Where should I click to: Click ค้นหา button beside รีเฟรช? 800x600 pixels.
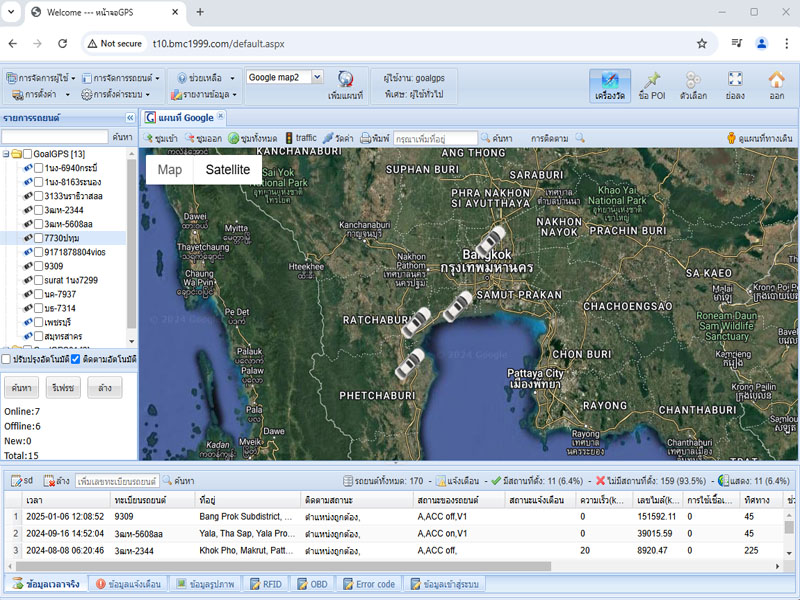[x=21, y=388]
